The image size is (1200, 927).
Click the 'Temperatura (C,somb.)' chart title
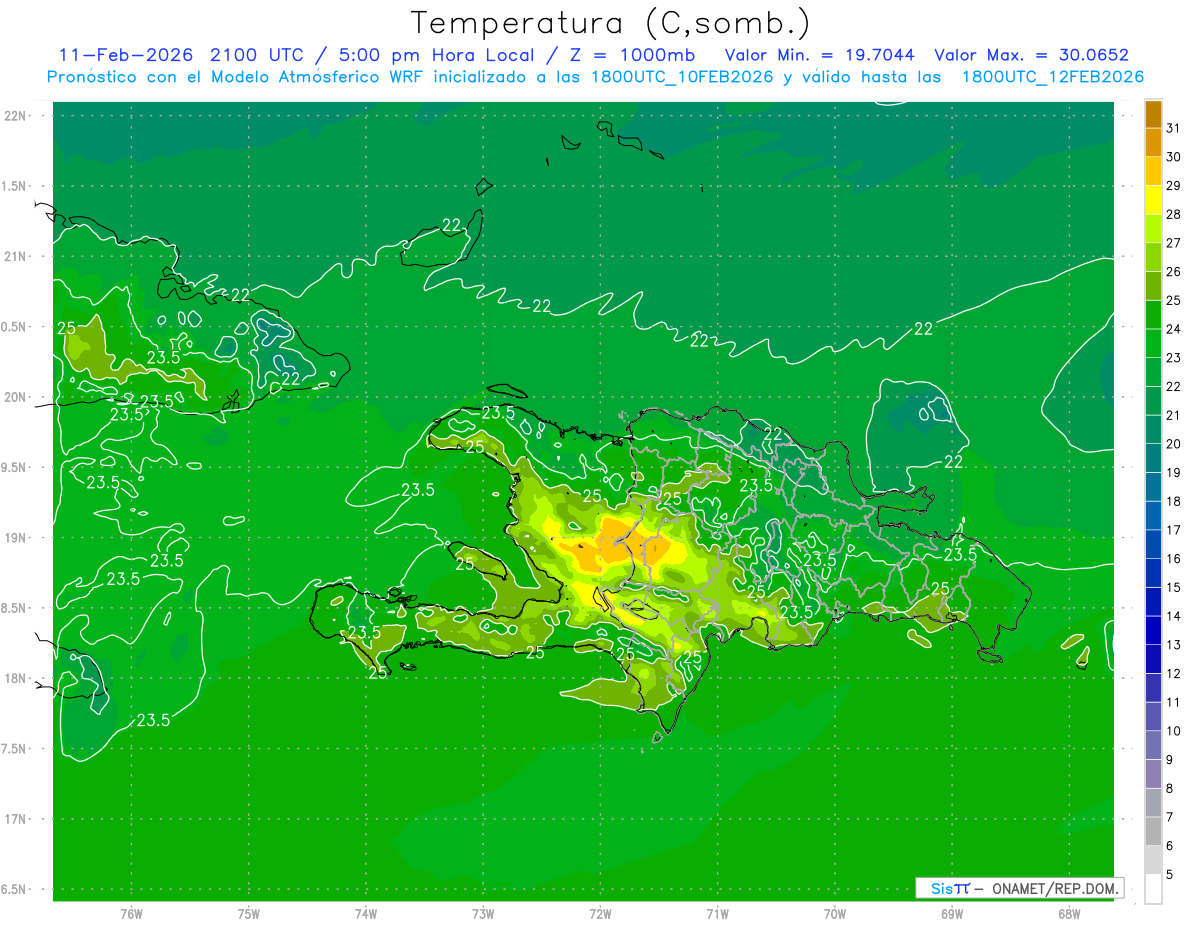[610, 24]
